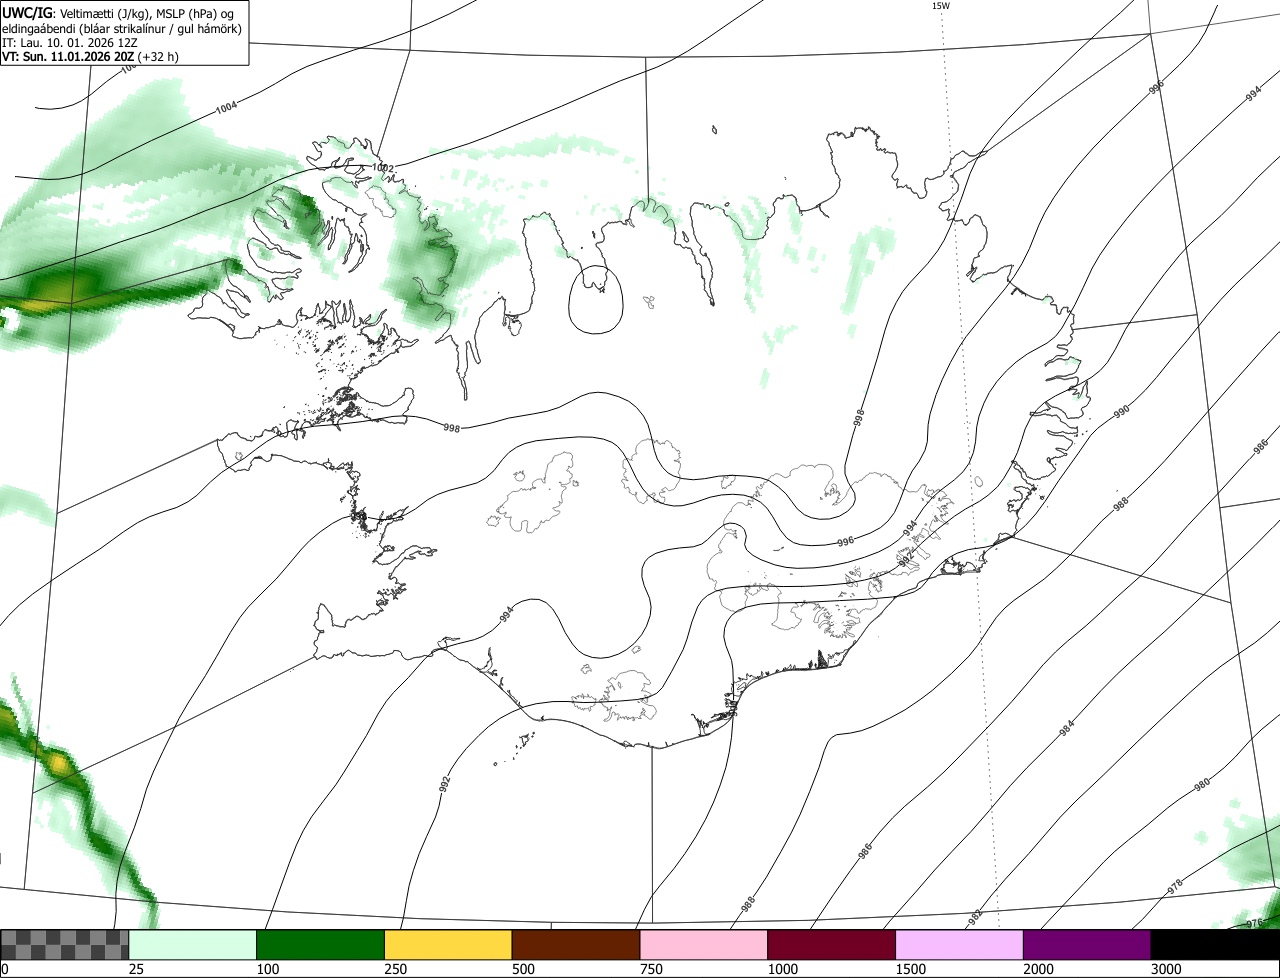Click the "976" isobar label
The image size is (1280, 978).
point(1256,922)
